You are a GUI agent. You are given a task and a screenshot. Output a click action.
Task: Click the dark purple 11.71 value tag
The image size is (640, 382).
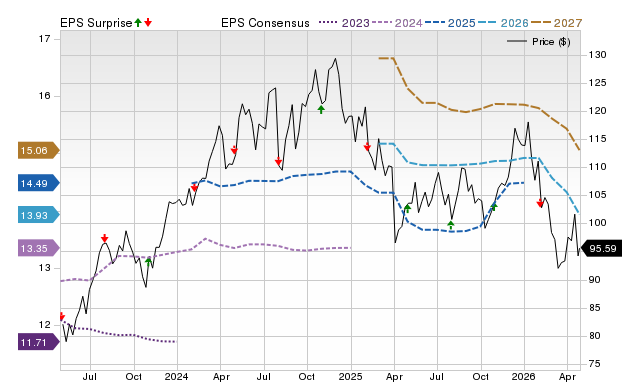pos(39,342)
